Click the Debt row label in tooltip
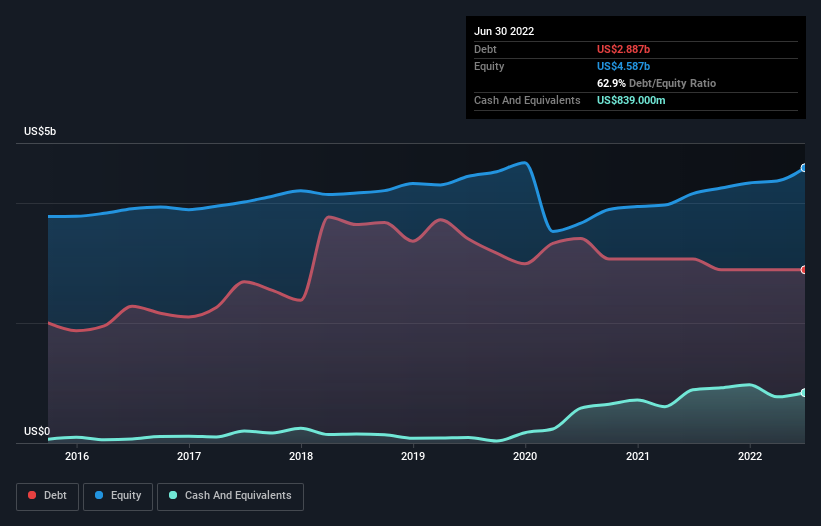The width and height of the screenshot is (821, 526). click(485, 49)
